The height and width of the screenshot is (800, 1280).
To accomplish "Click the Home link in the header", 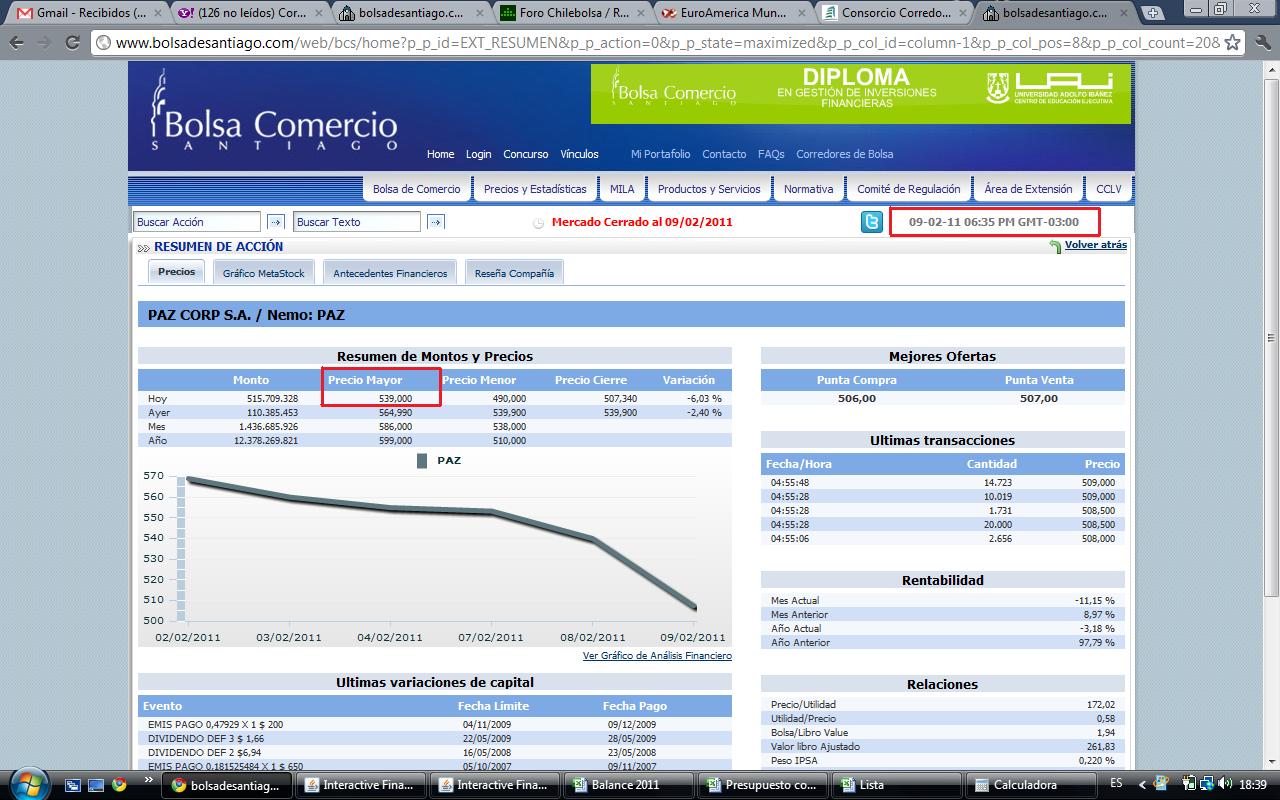I will pyautogui.click(x=440, y=154).
